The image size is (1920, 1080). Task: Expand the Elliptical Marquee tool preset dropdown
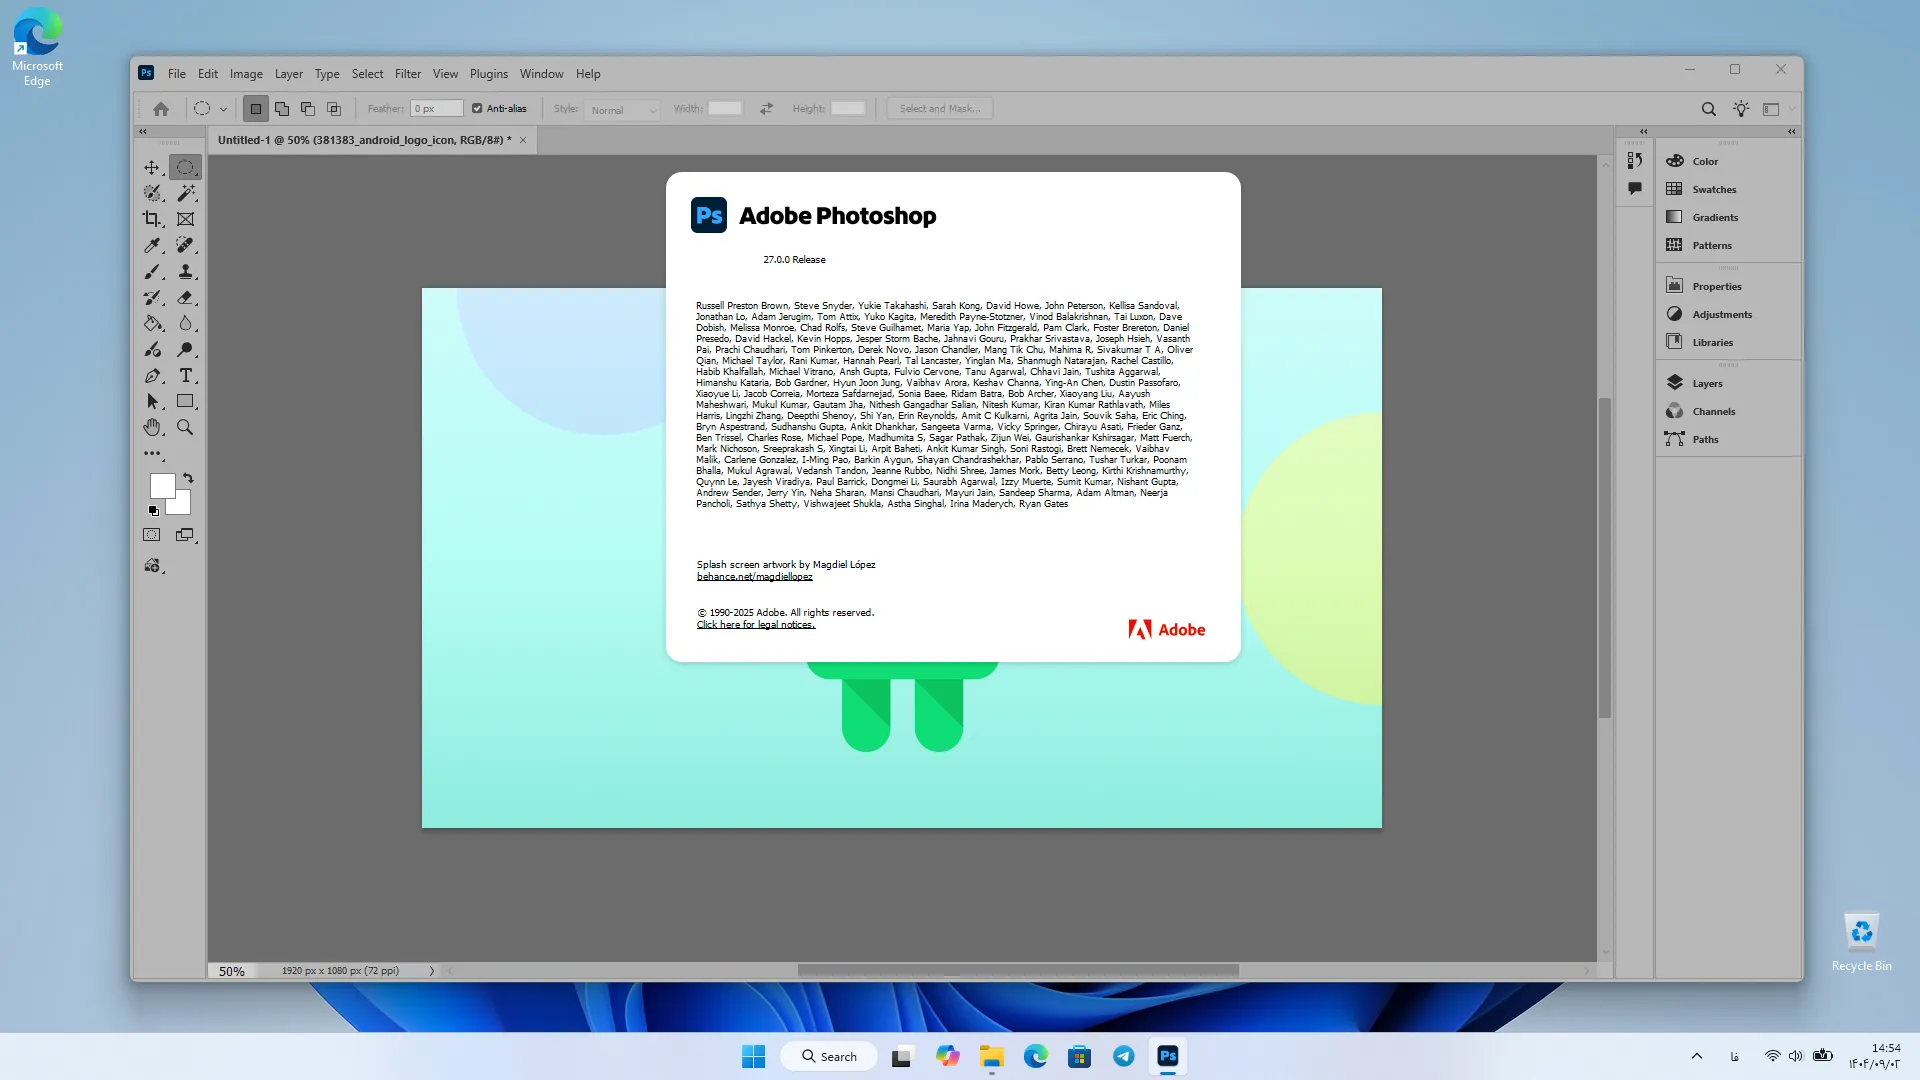click(x=223, y=109)
